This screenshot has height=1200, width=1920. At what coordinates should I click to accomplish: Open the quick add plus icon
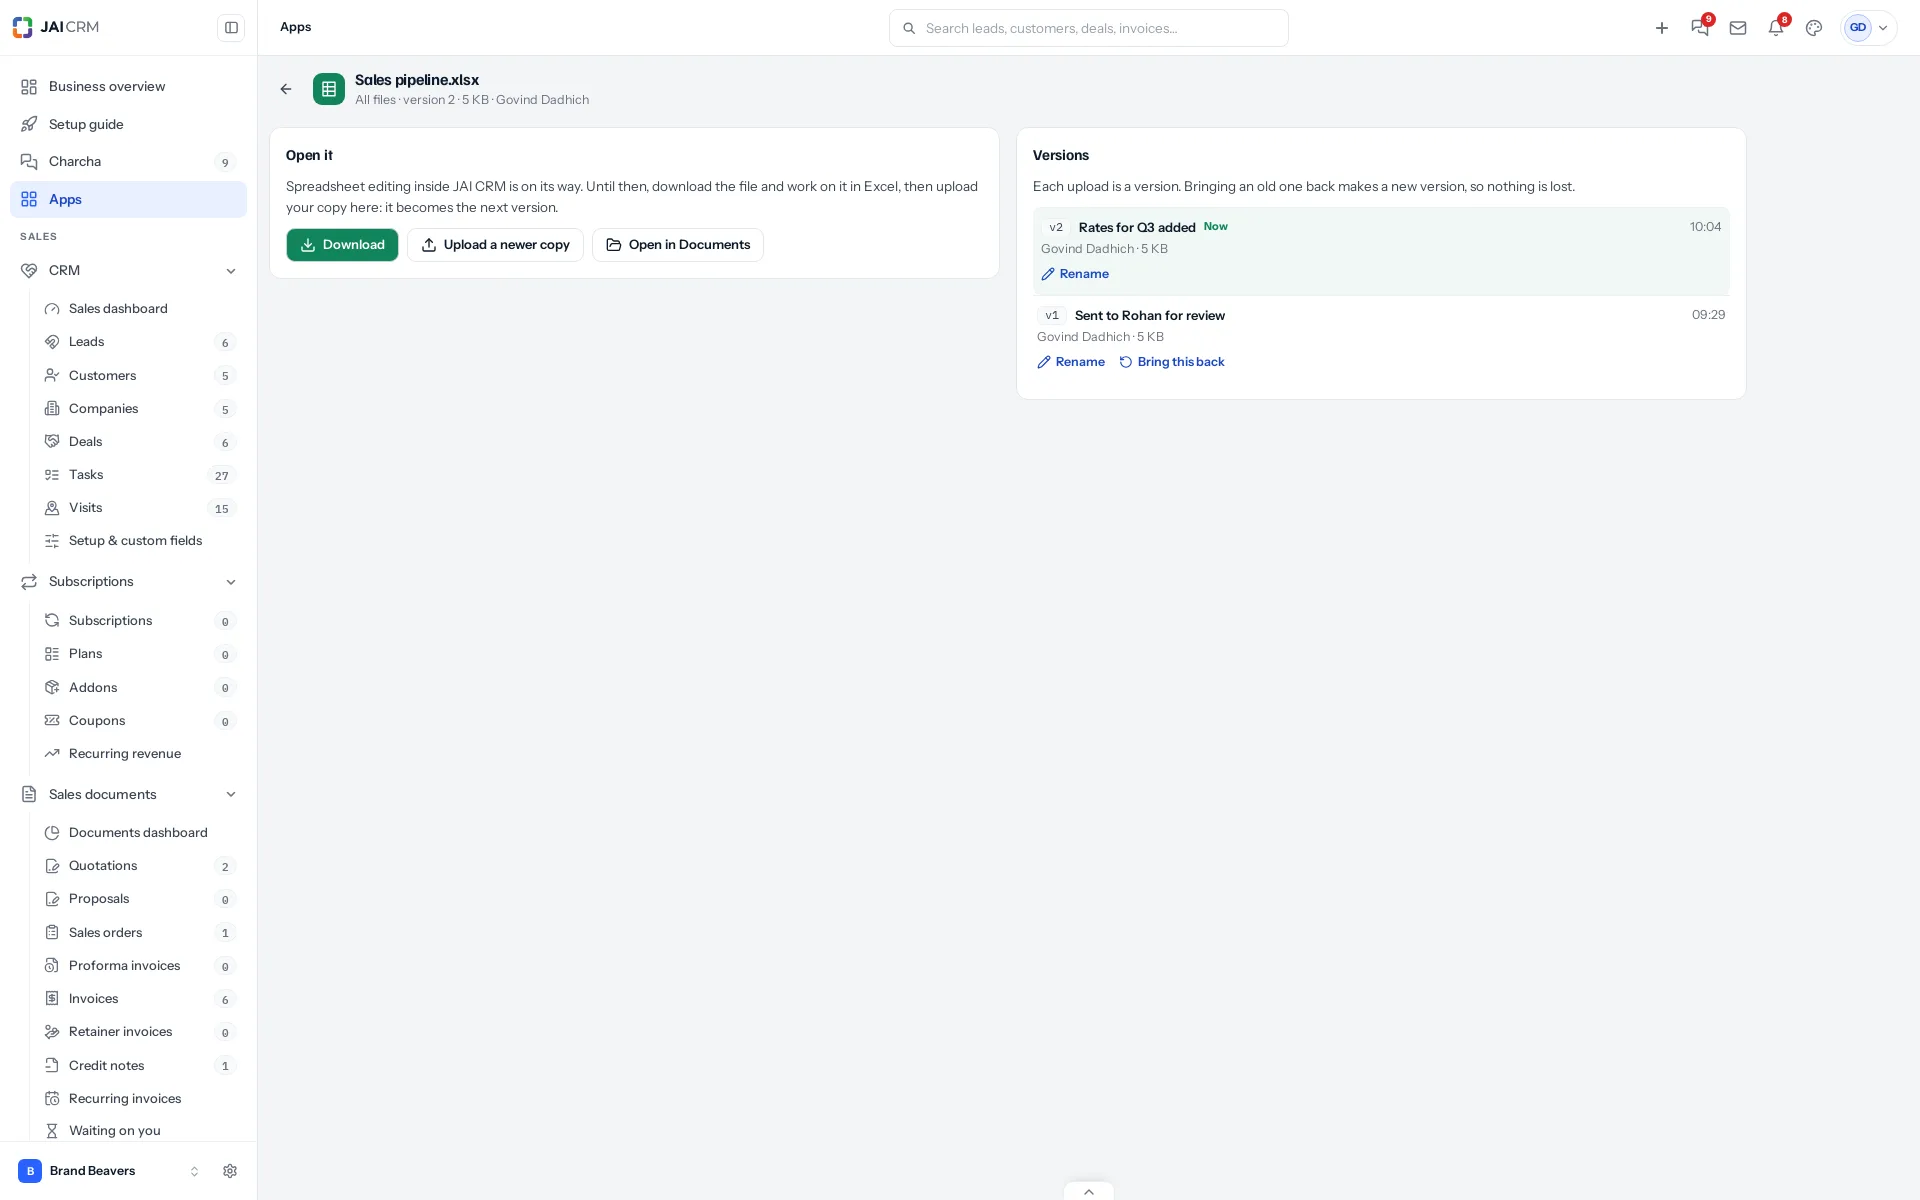coord(1662,28)
